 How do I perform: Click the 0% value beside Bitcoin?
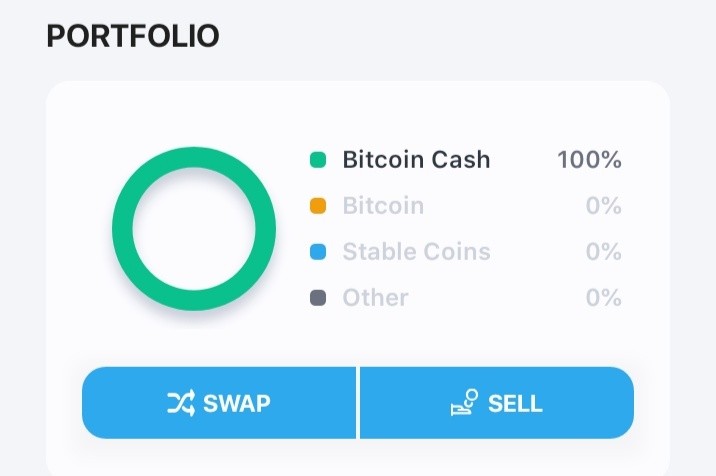point(604,206)
